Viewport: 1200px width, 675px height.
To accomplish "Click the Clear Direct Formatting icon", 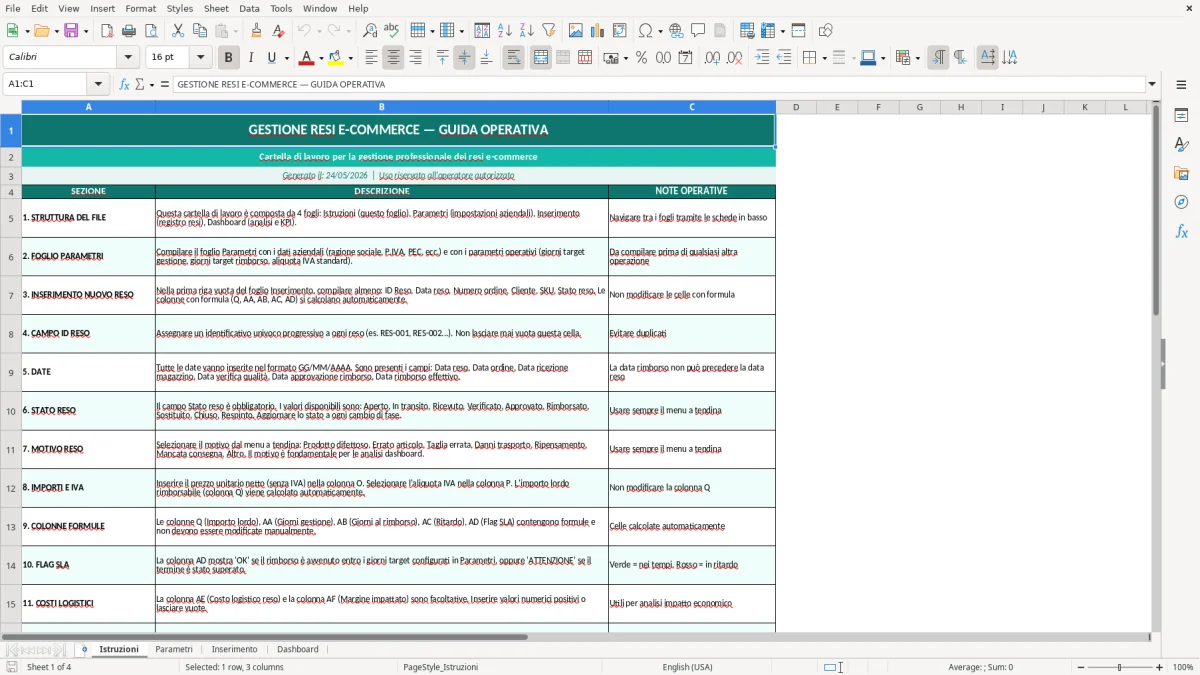I will [x=279, y=31].
